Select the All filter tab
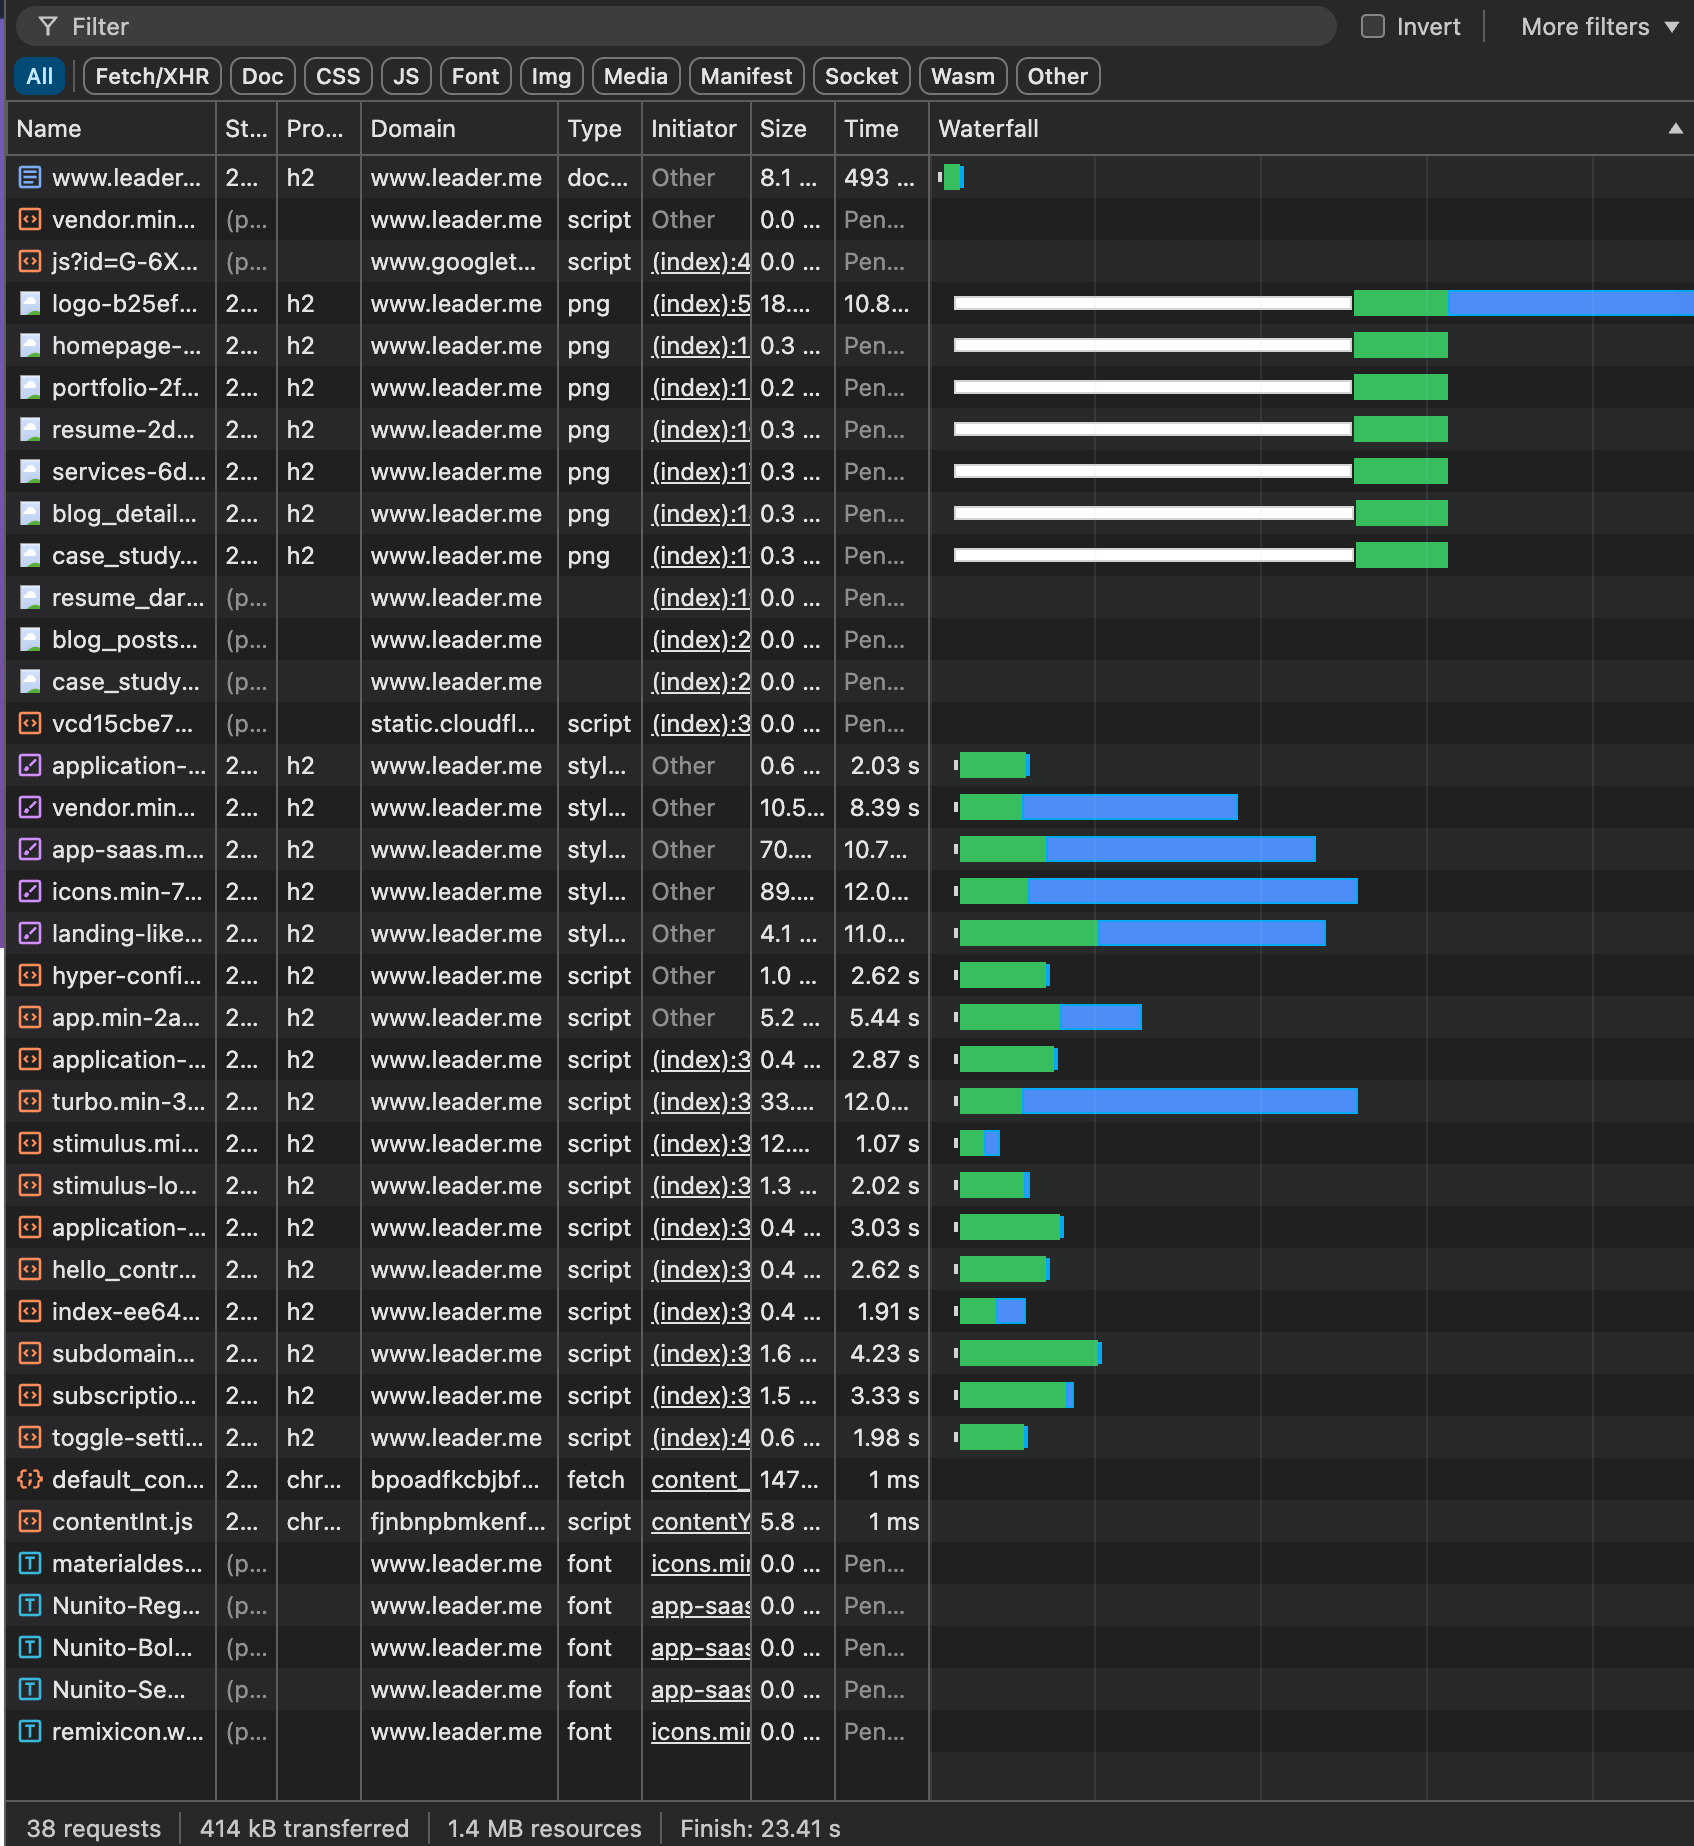 point(40,77)
